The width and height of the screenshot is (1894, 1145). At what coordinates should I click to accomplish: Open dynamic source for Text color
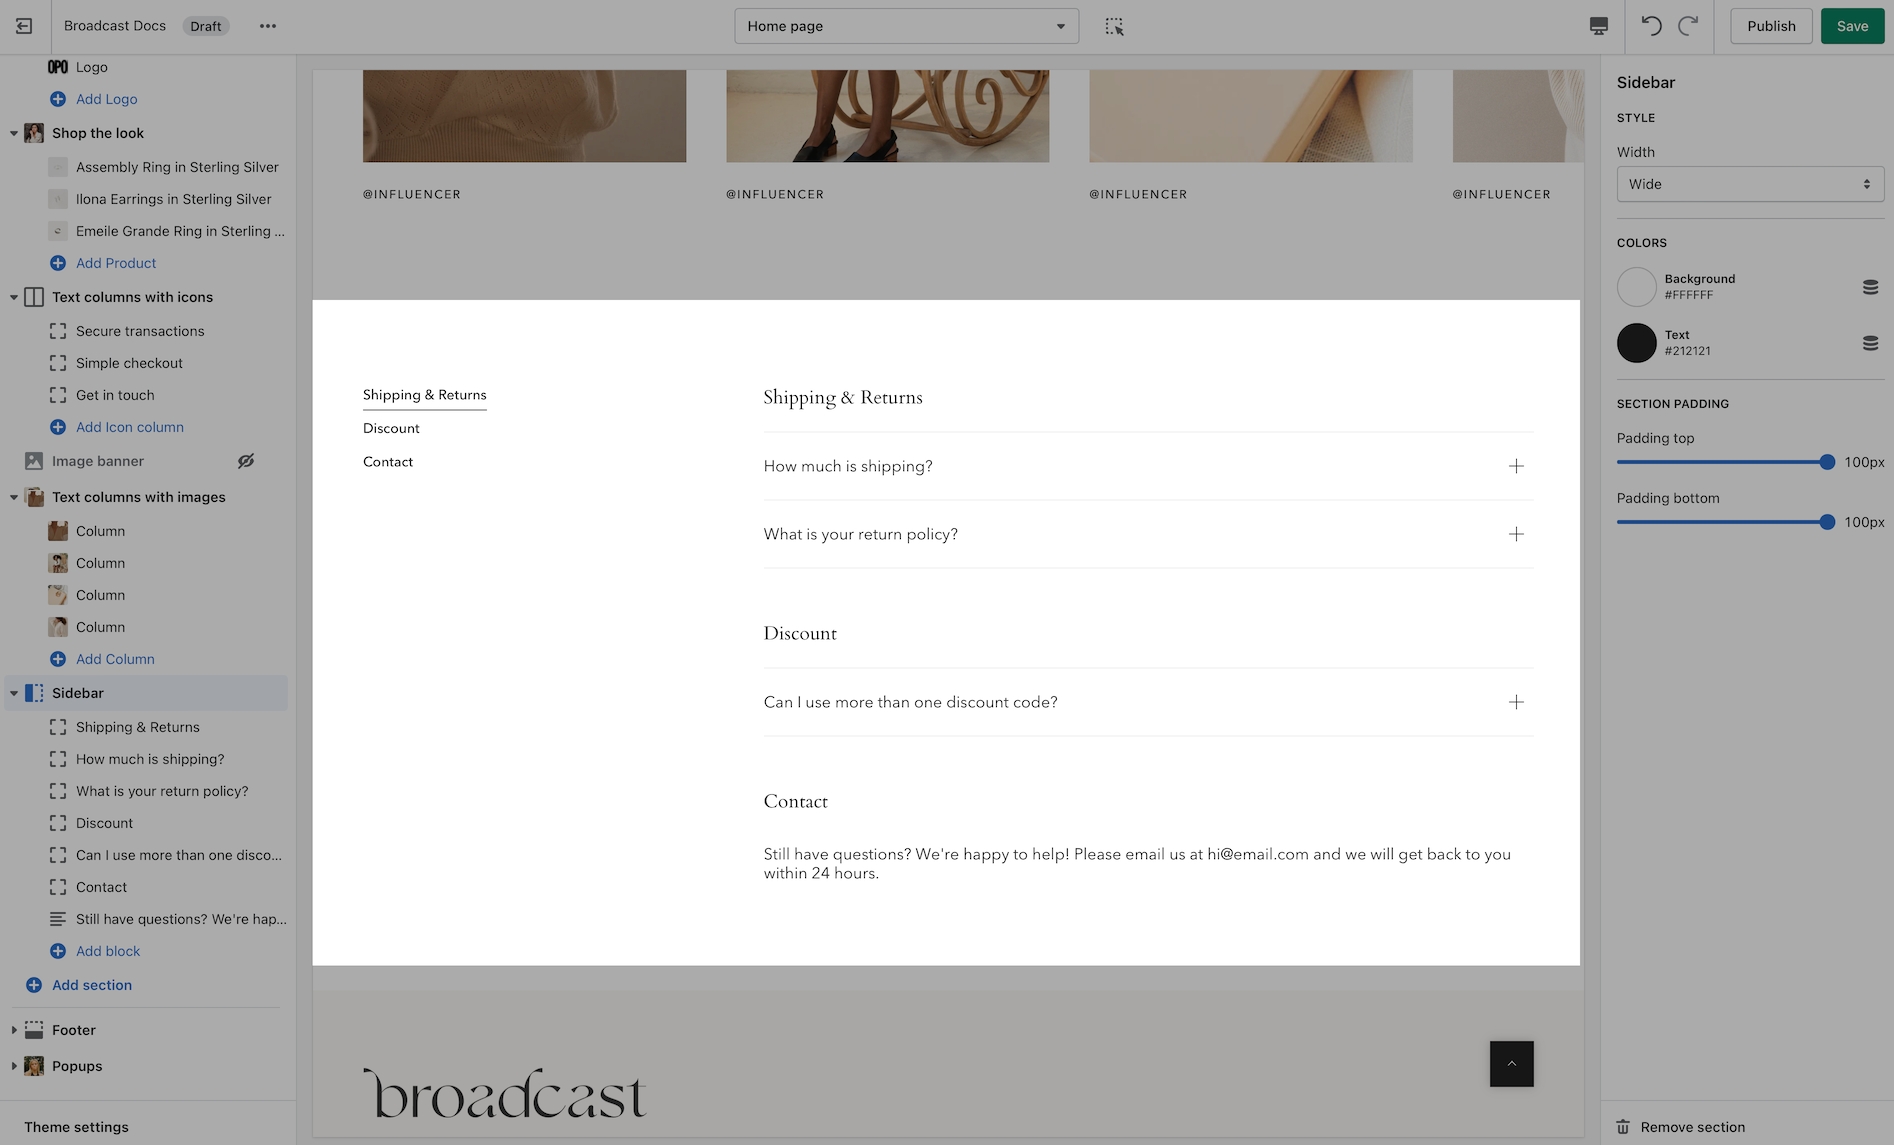click(1870, 343)
